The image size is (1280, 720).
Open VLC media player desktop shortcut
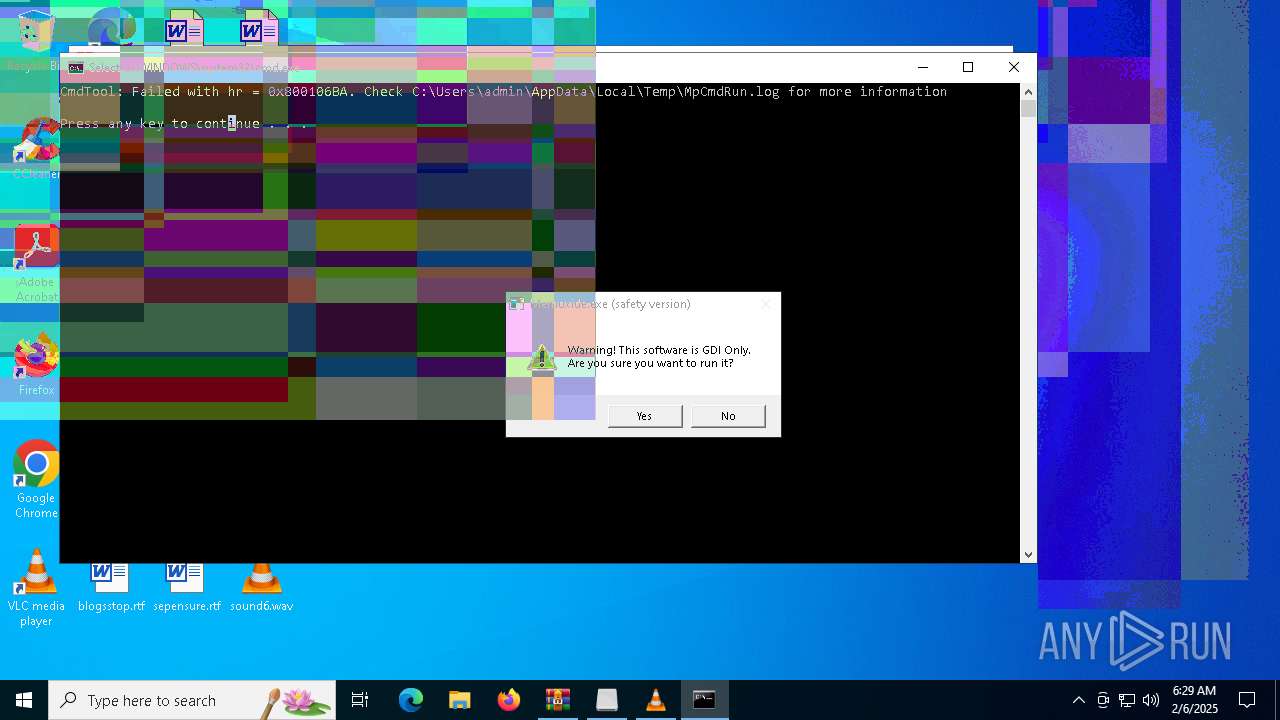(36, 588)
